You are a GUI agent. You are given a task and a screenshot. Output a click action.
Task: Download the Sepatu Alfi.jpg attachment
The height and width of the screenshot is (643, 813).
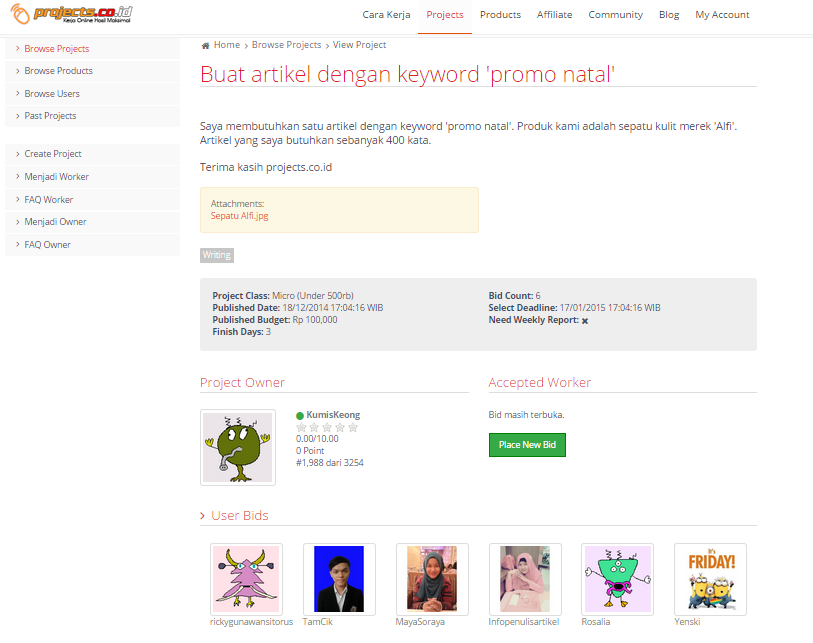click(239, 215)
